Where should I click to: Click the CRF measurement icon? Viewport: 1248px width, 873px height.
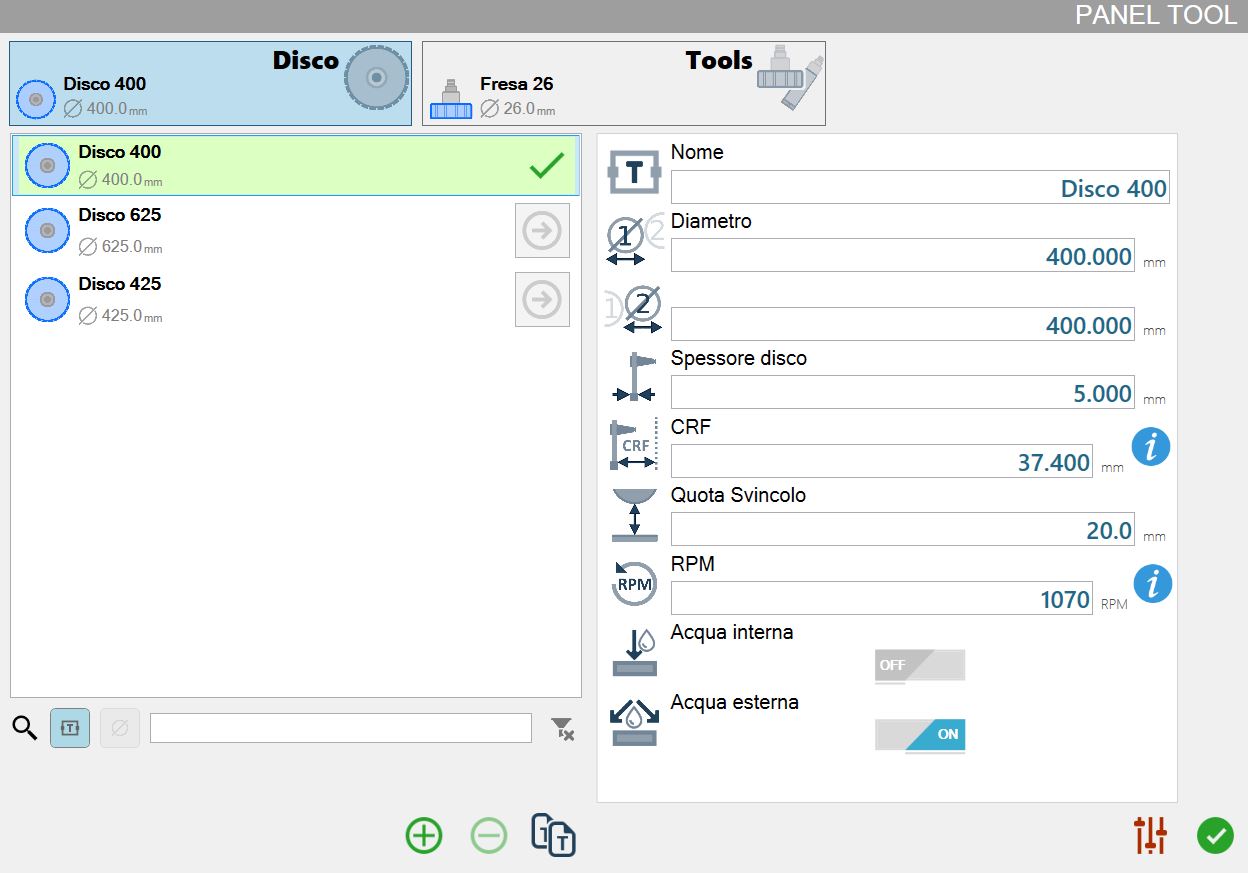point(634,444)
